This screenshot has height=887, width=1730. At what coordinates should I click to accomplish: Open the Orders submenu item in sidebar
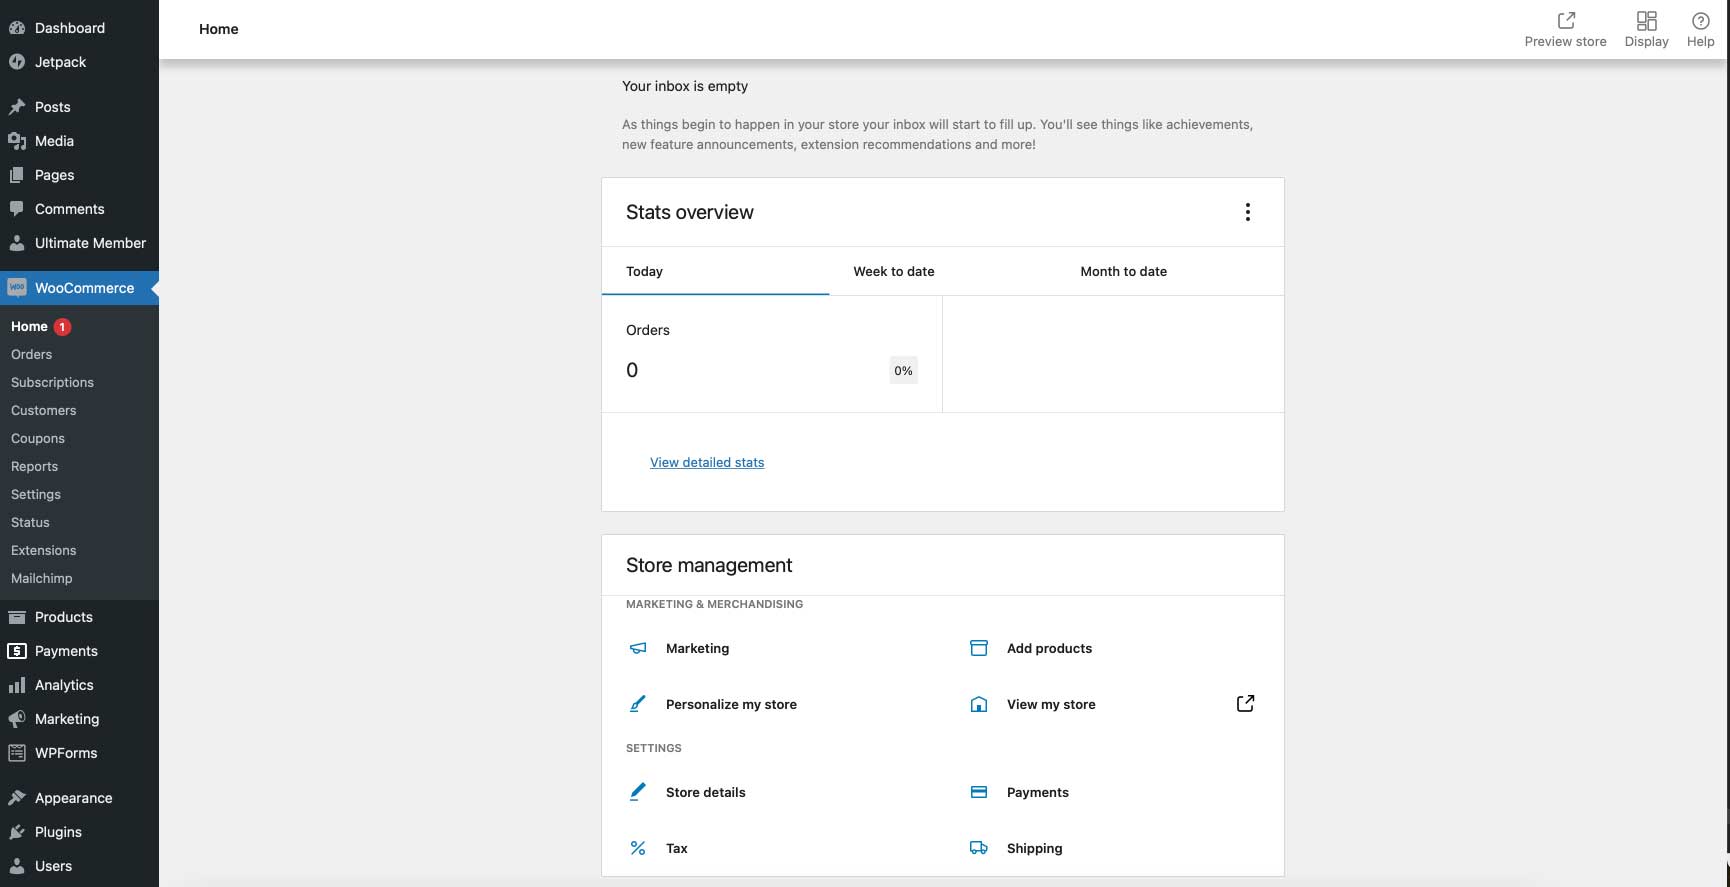pyautogui.click(x=32, y=354)
